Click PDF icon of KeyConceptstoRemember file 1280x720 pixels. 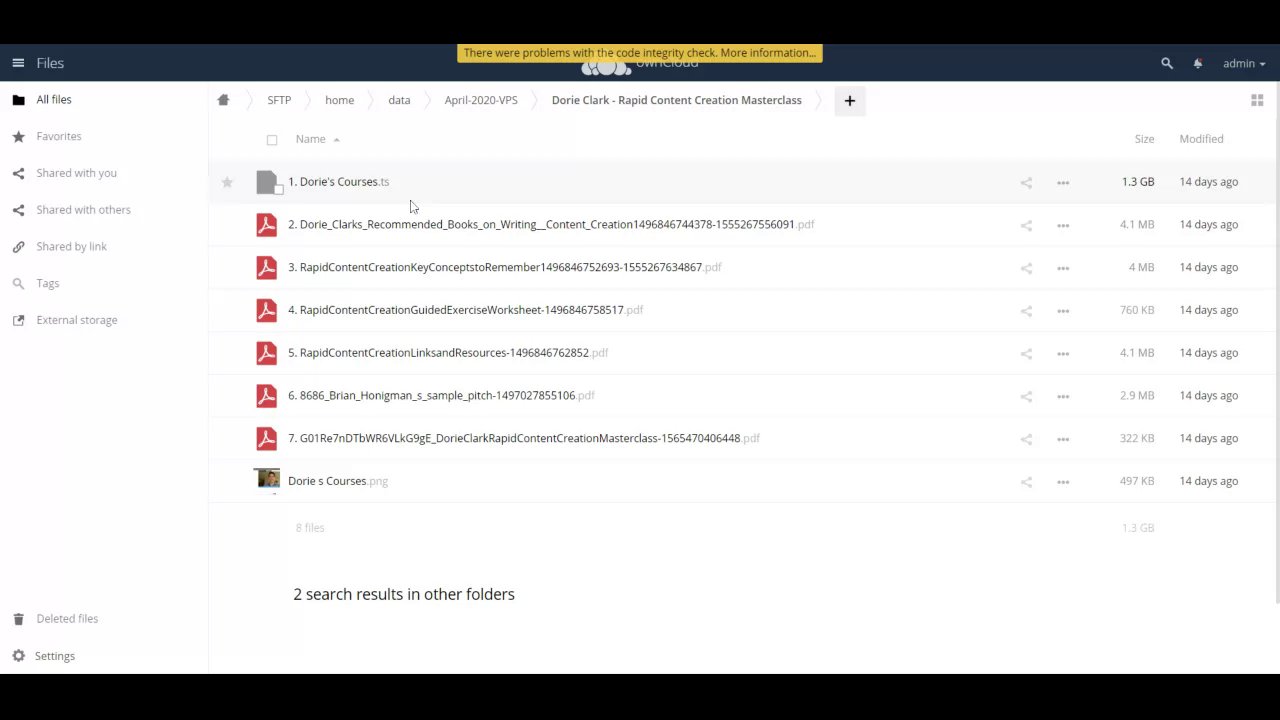click(x=266, y=268)
